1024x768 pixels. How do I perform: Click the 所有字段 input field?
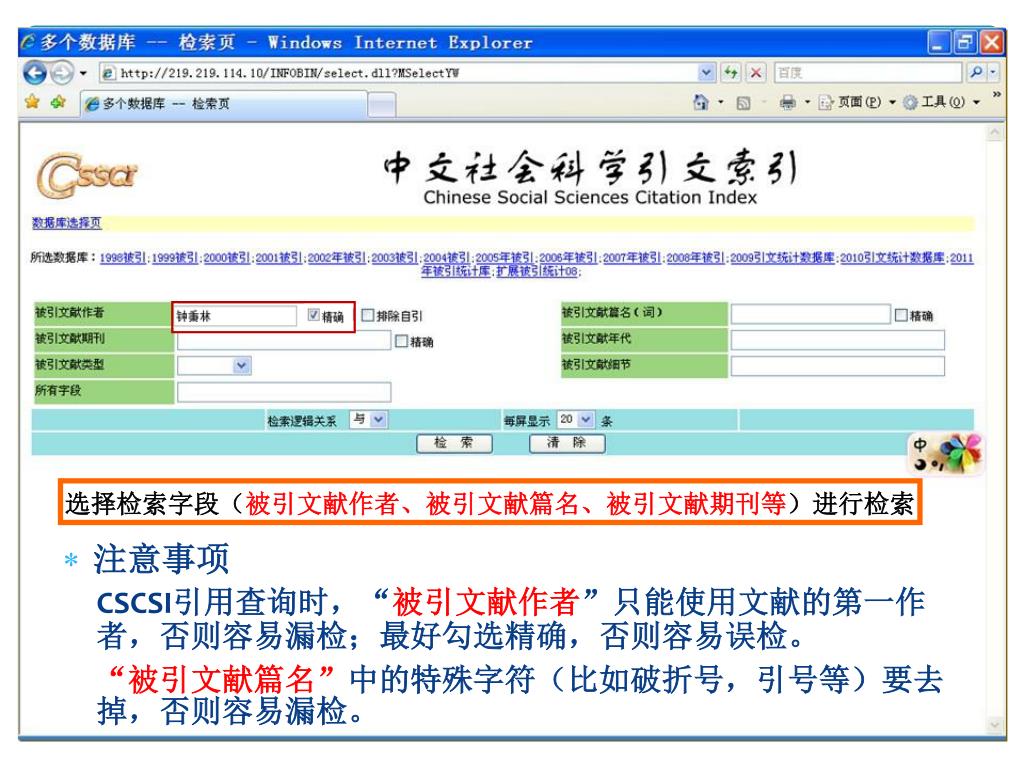(x=284, y=392)
